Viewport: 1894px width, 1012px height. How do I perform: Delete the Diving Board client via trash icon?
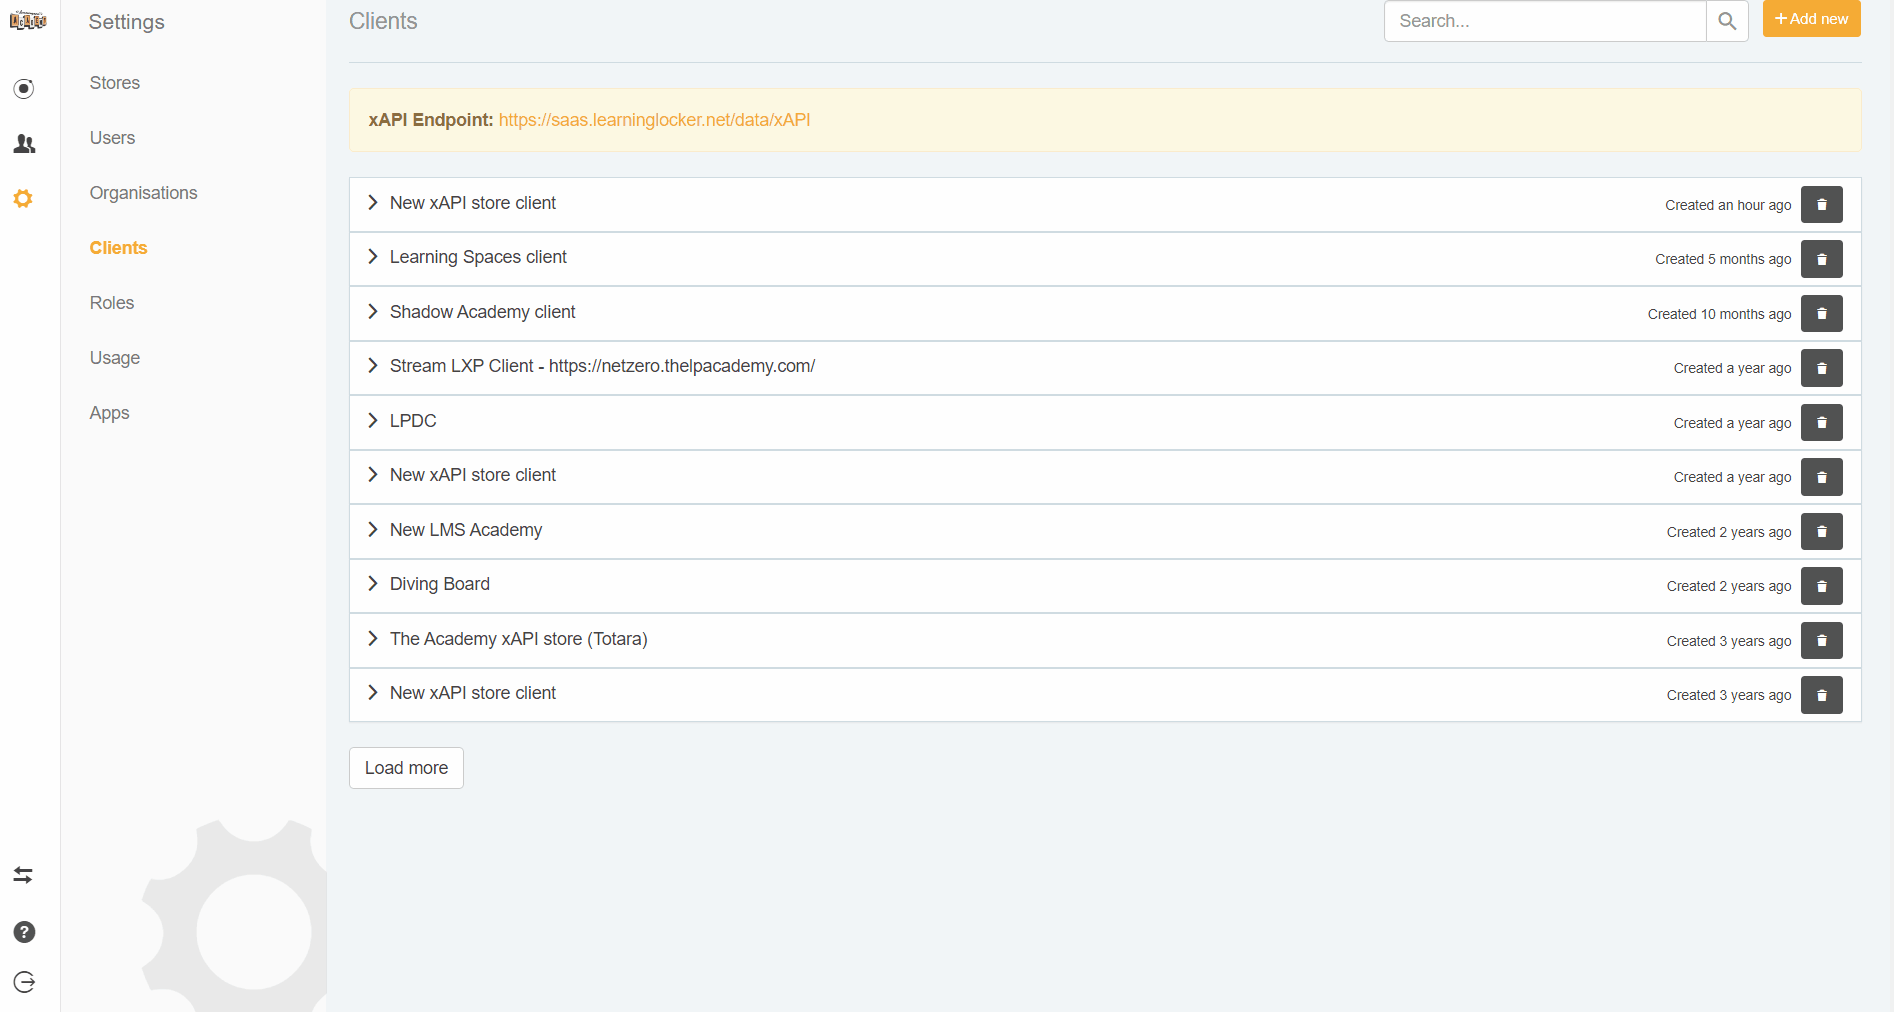(1821, 586)
